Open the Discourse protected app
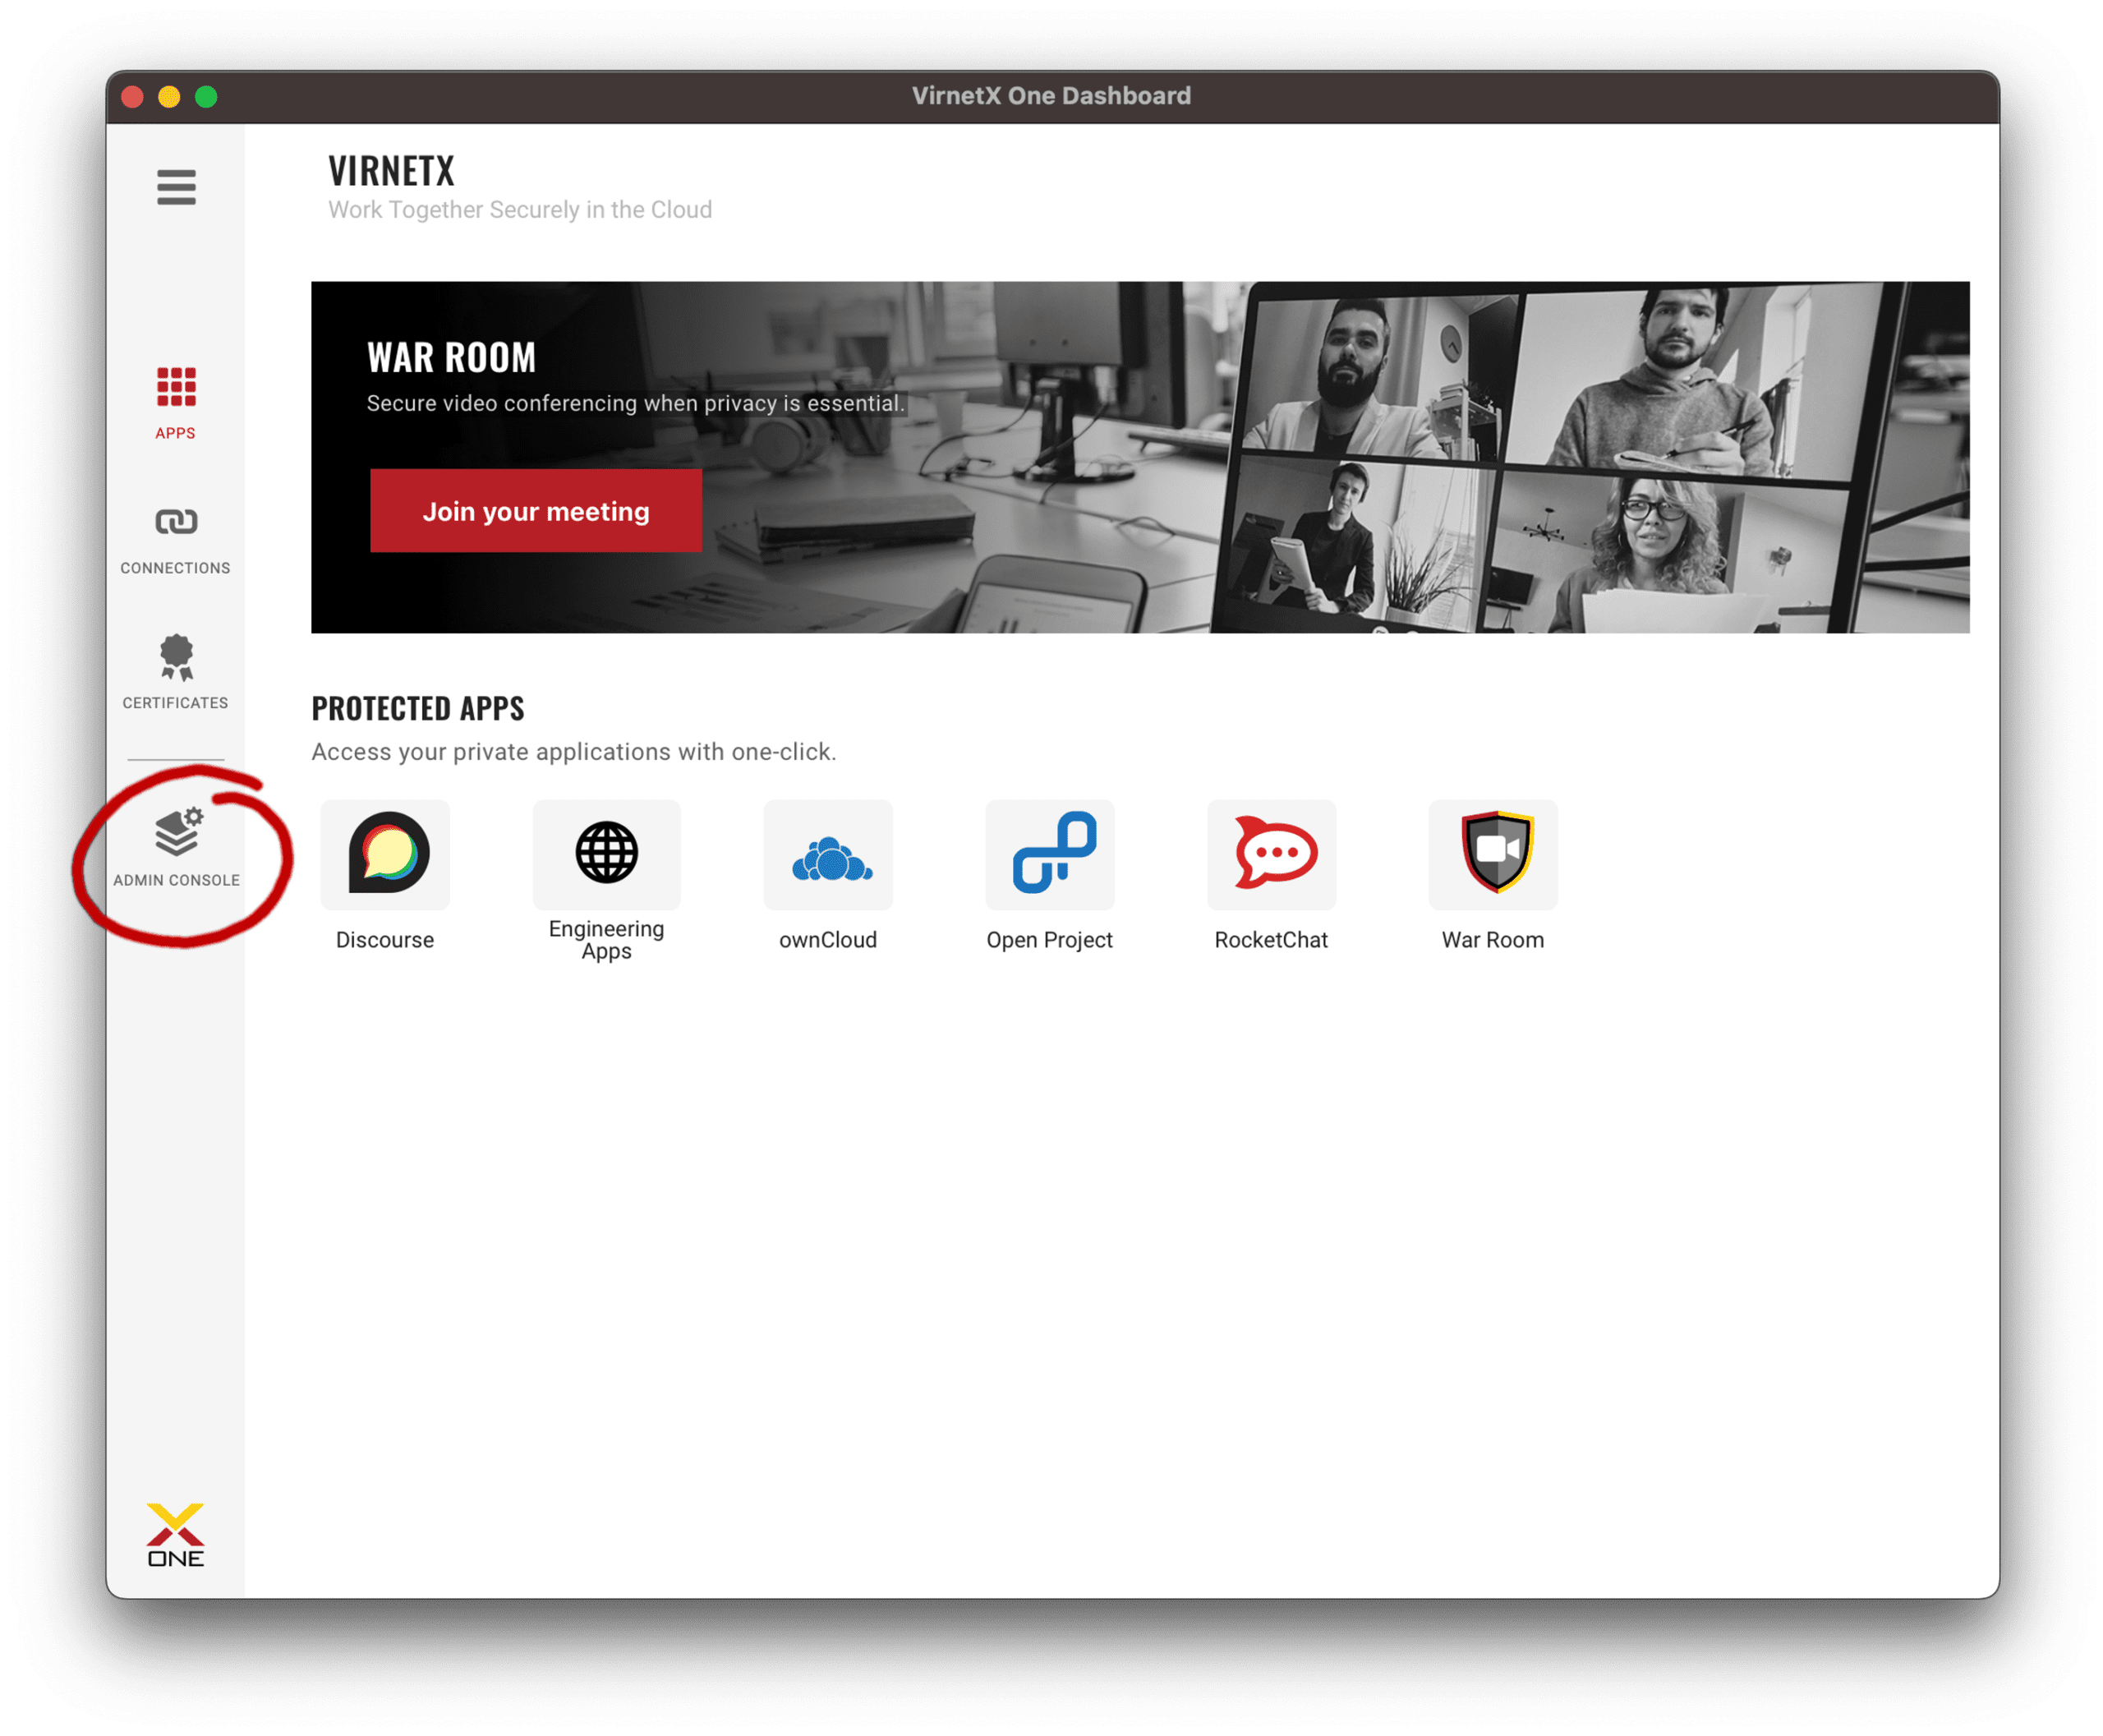 pos(385,855)
